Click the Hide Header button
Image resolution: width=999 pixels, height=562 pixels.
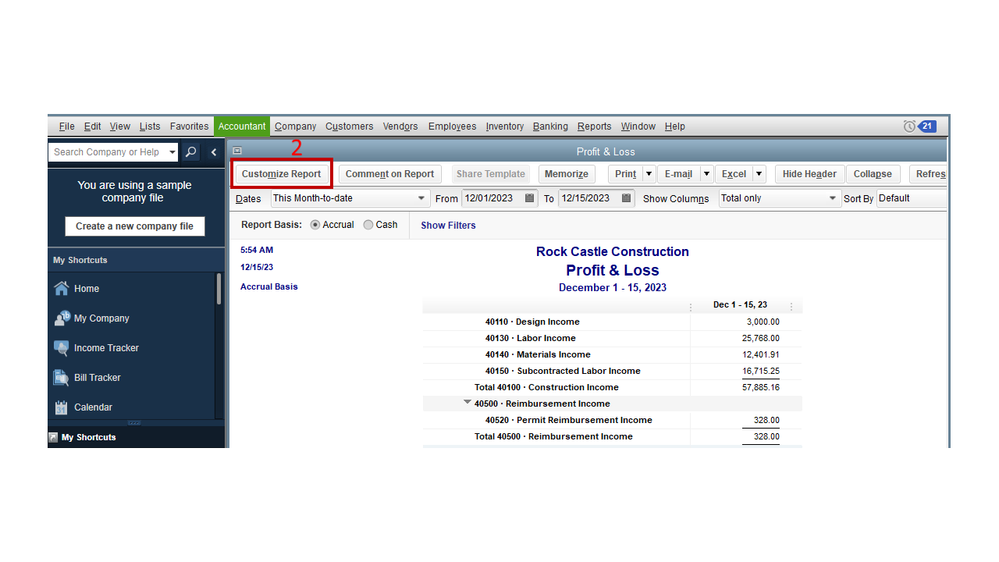coord(809,174)
